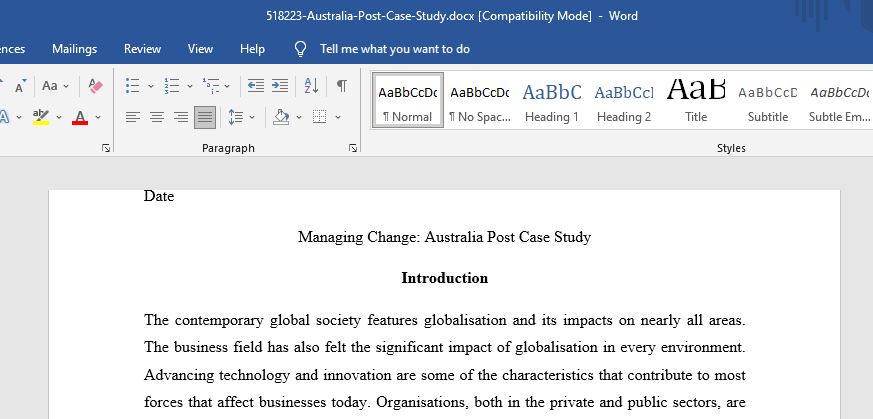
Task: Click the title Managing Change: Australia Post Case Study
Action: pos(444,237)
